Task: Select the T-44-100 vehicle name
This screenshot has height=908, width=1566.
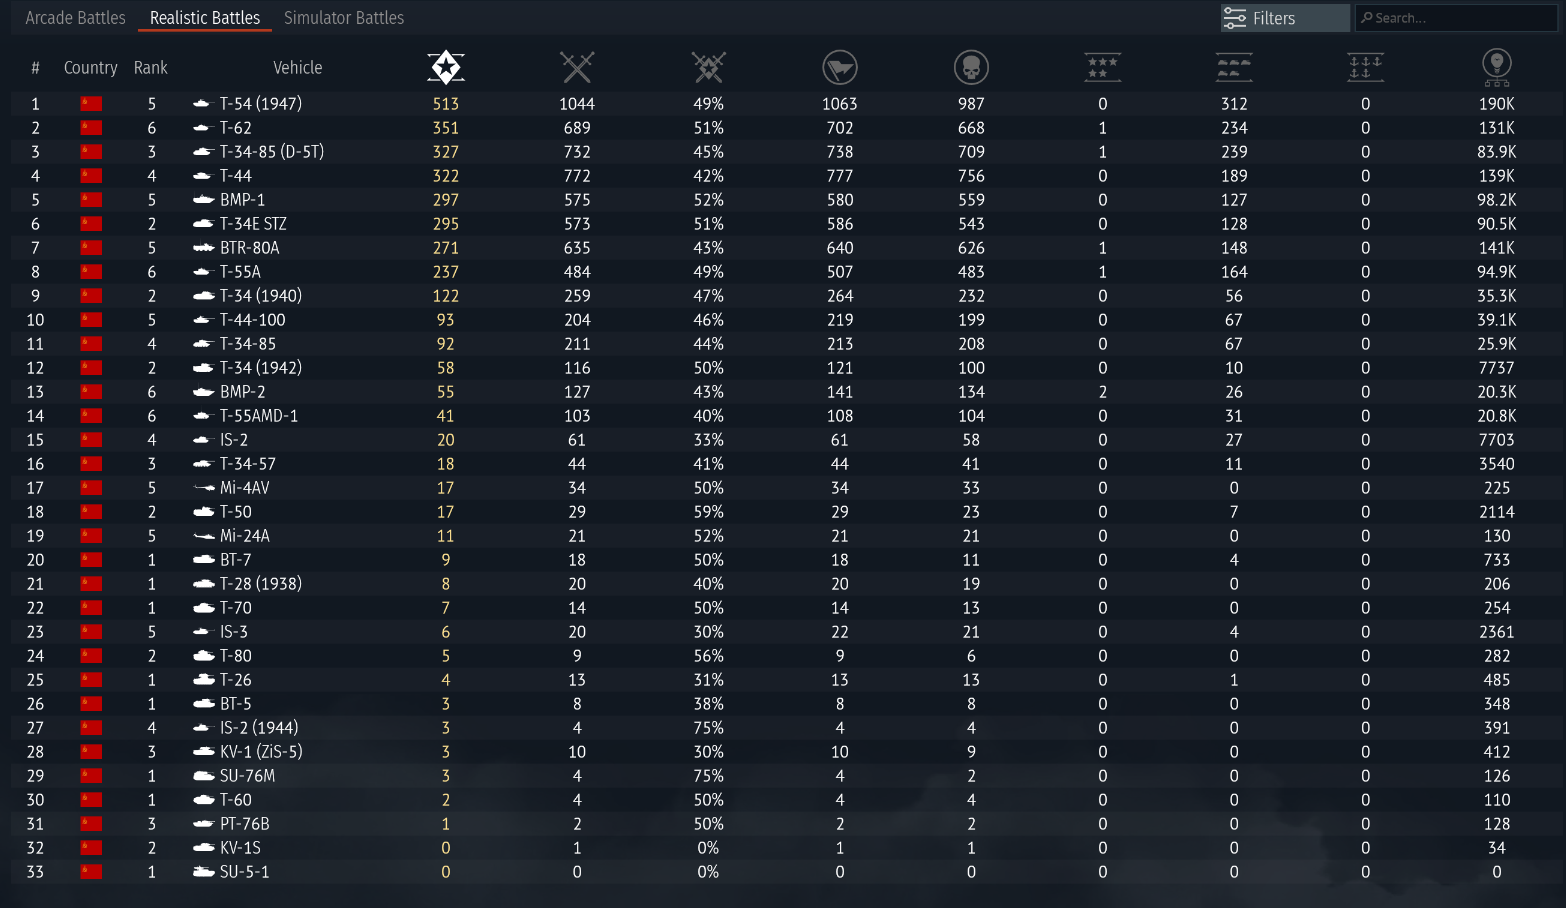Action: pyautogui.click(x=253, y=320)
